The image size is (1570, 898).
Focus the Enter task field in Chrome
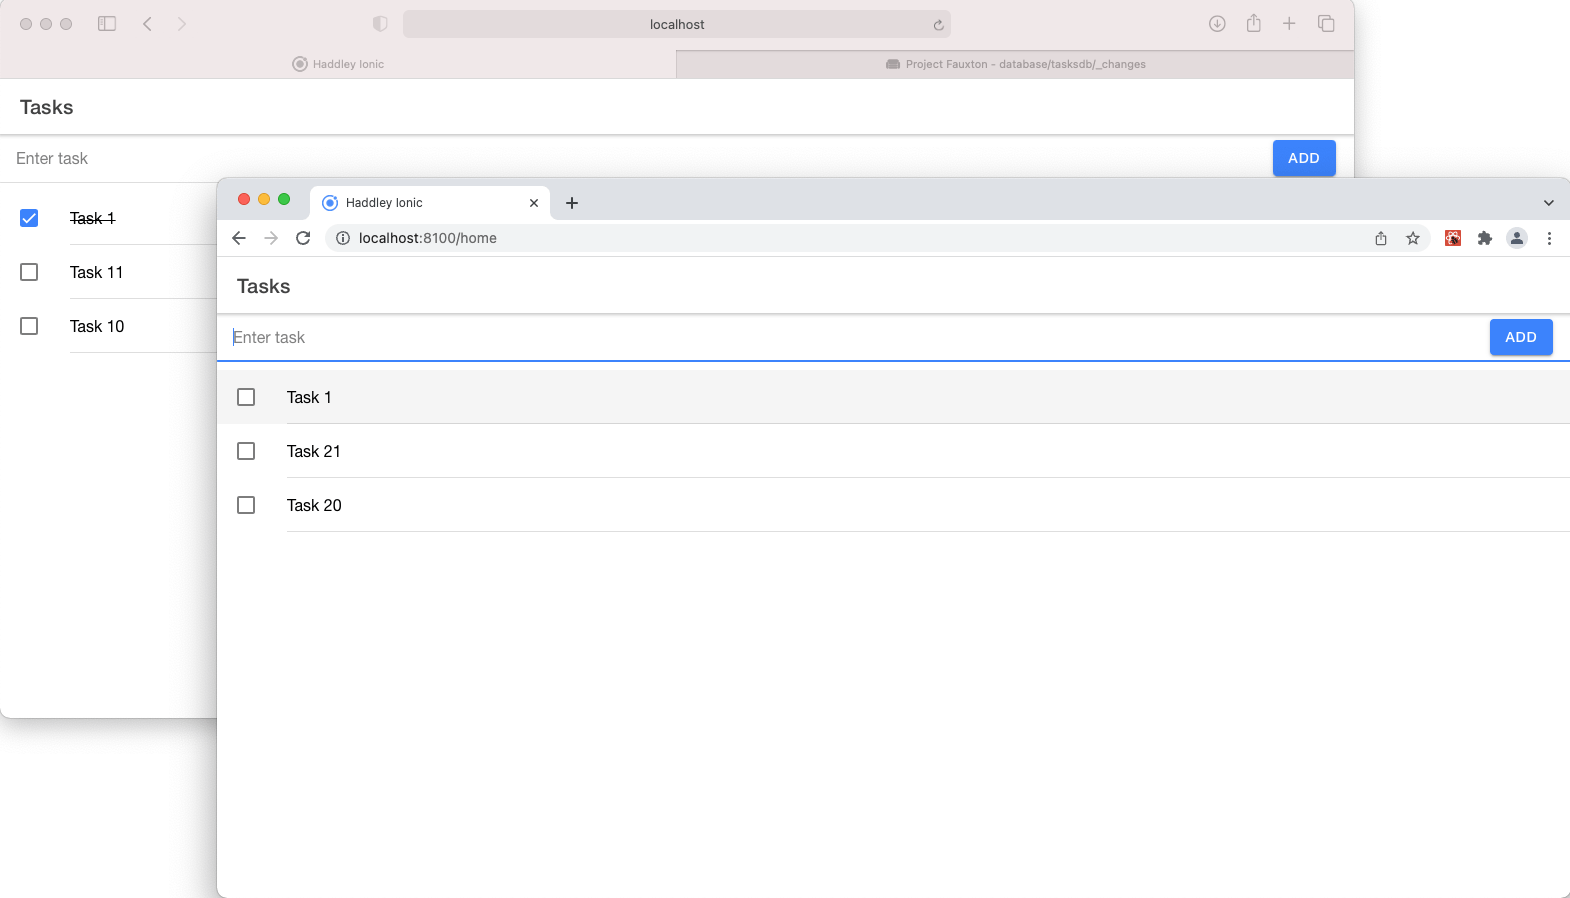pos(850,338)
